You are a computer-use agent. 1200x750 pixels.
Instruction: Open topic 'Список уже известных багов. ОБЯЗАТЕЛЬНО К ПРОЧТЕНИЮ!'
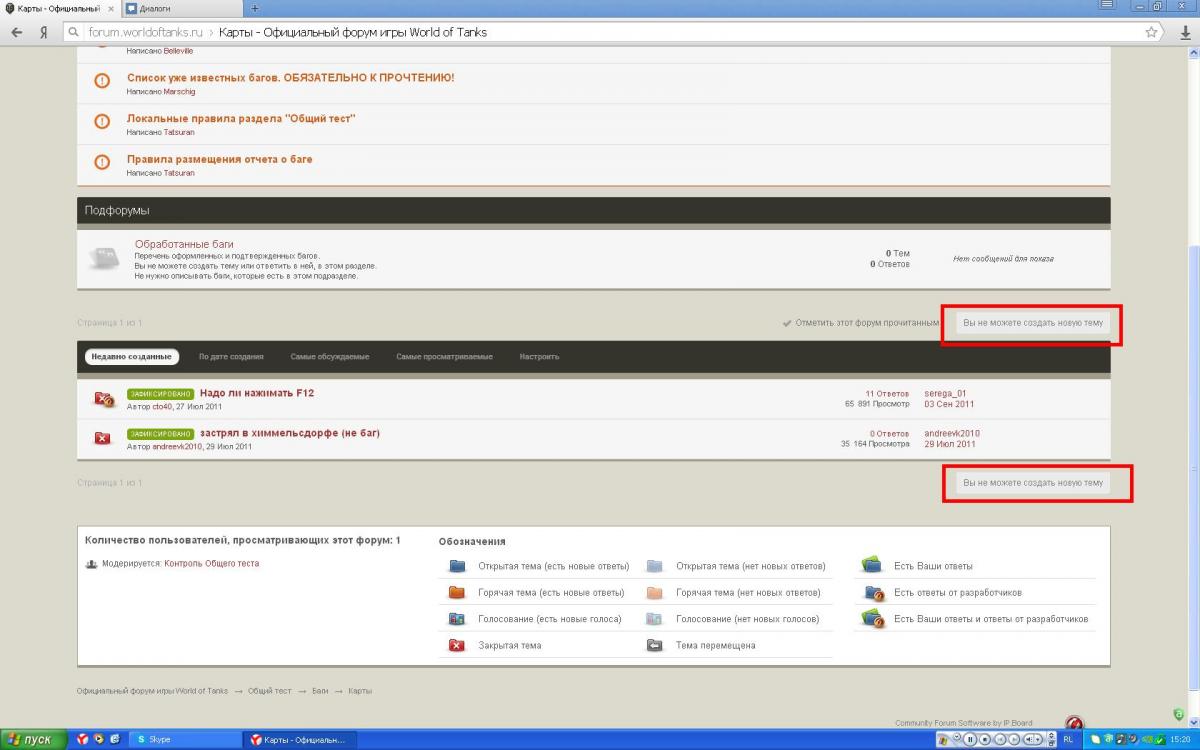point(291,77)
